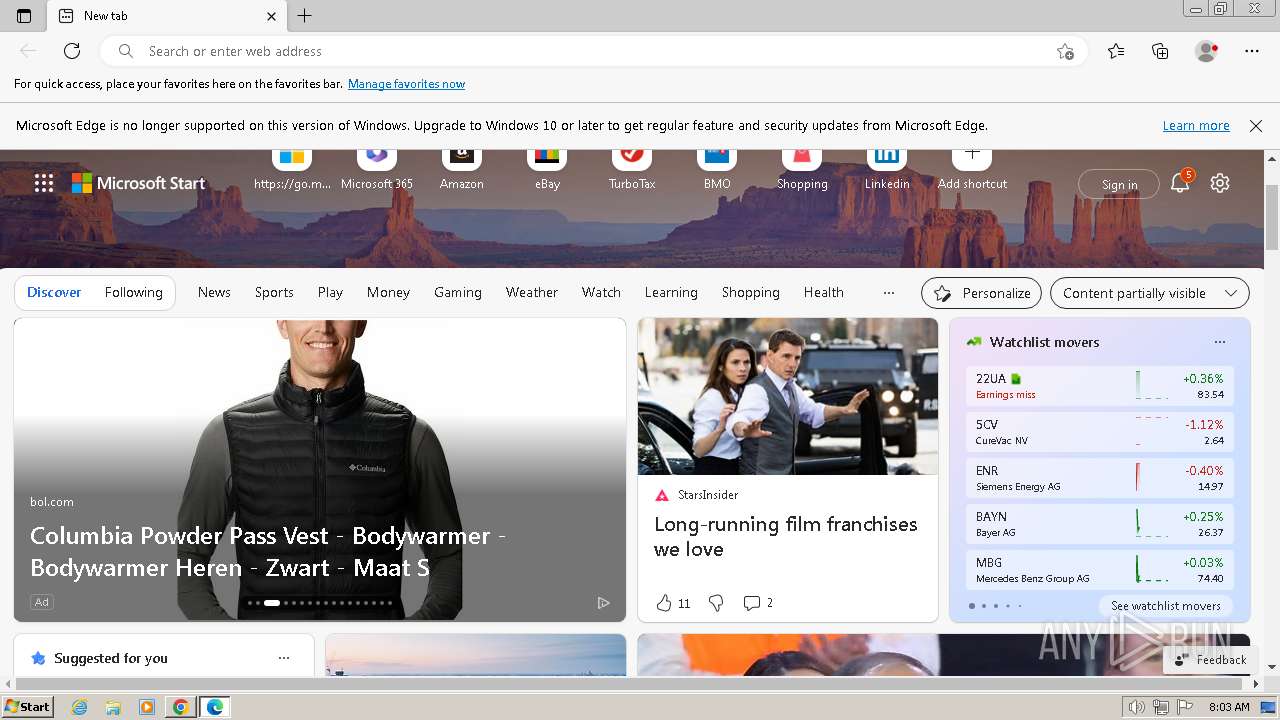Open the Health category
1280x720 pixels.
point(824,292)
